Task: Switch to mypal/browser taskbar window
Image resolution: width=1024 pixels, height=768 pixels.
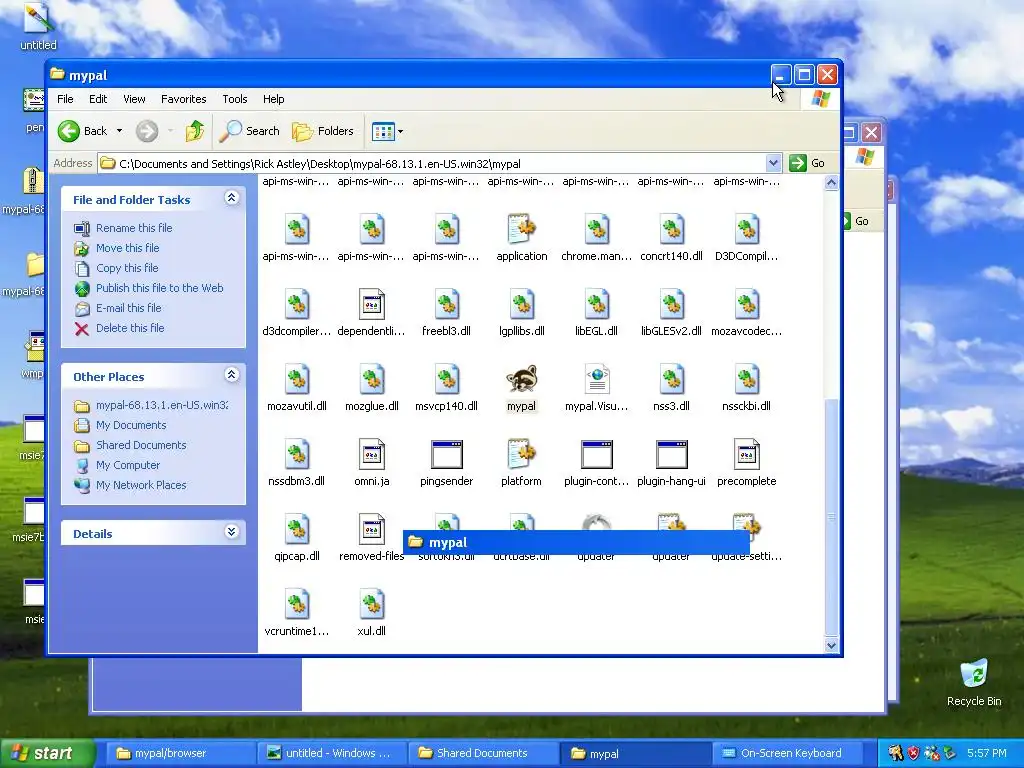Action: [x=181, y=754]
